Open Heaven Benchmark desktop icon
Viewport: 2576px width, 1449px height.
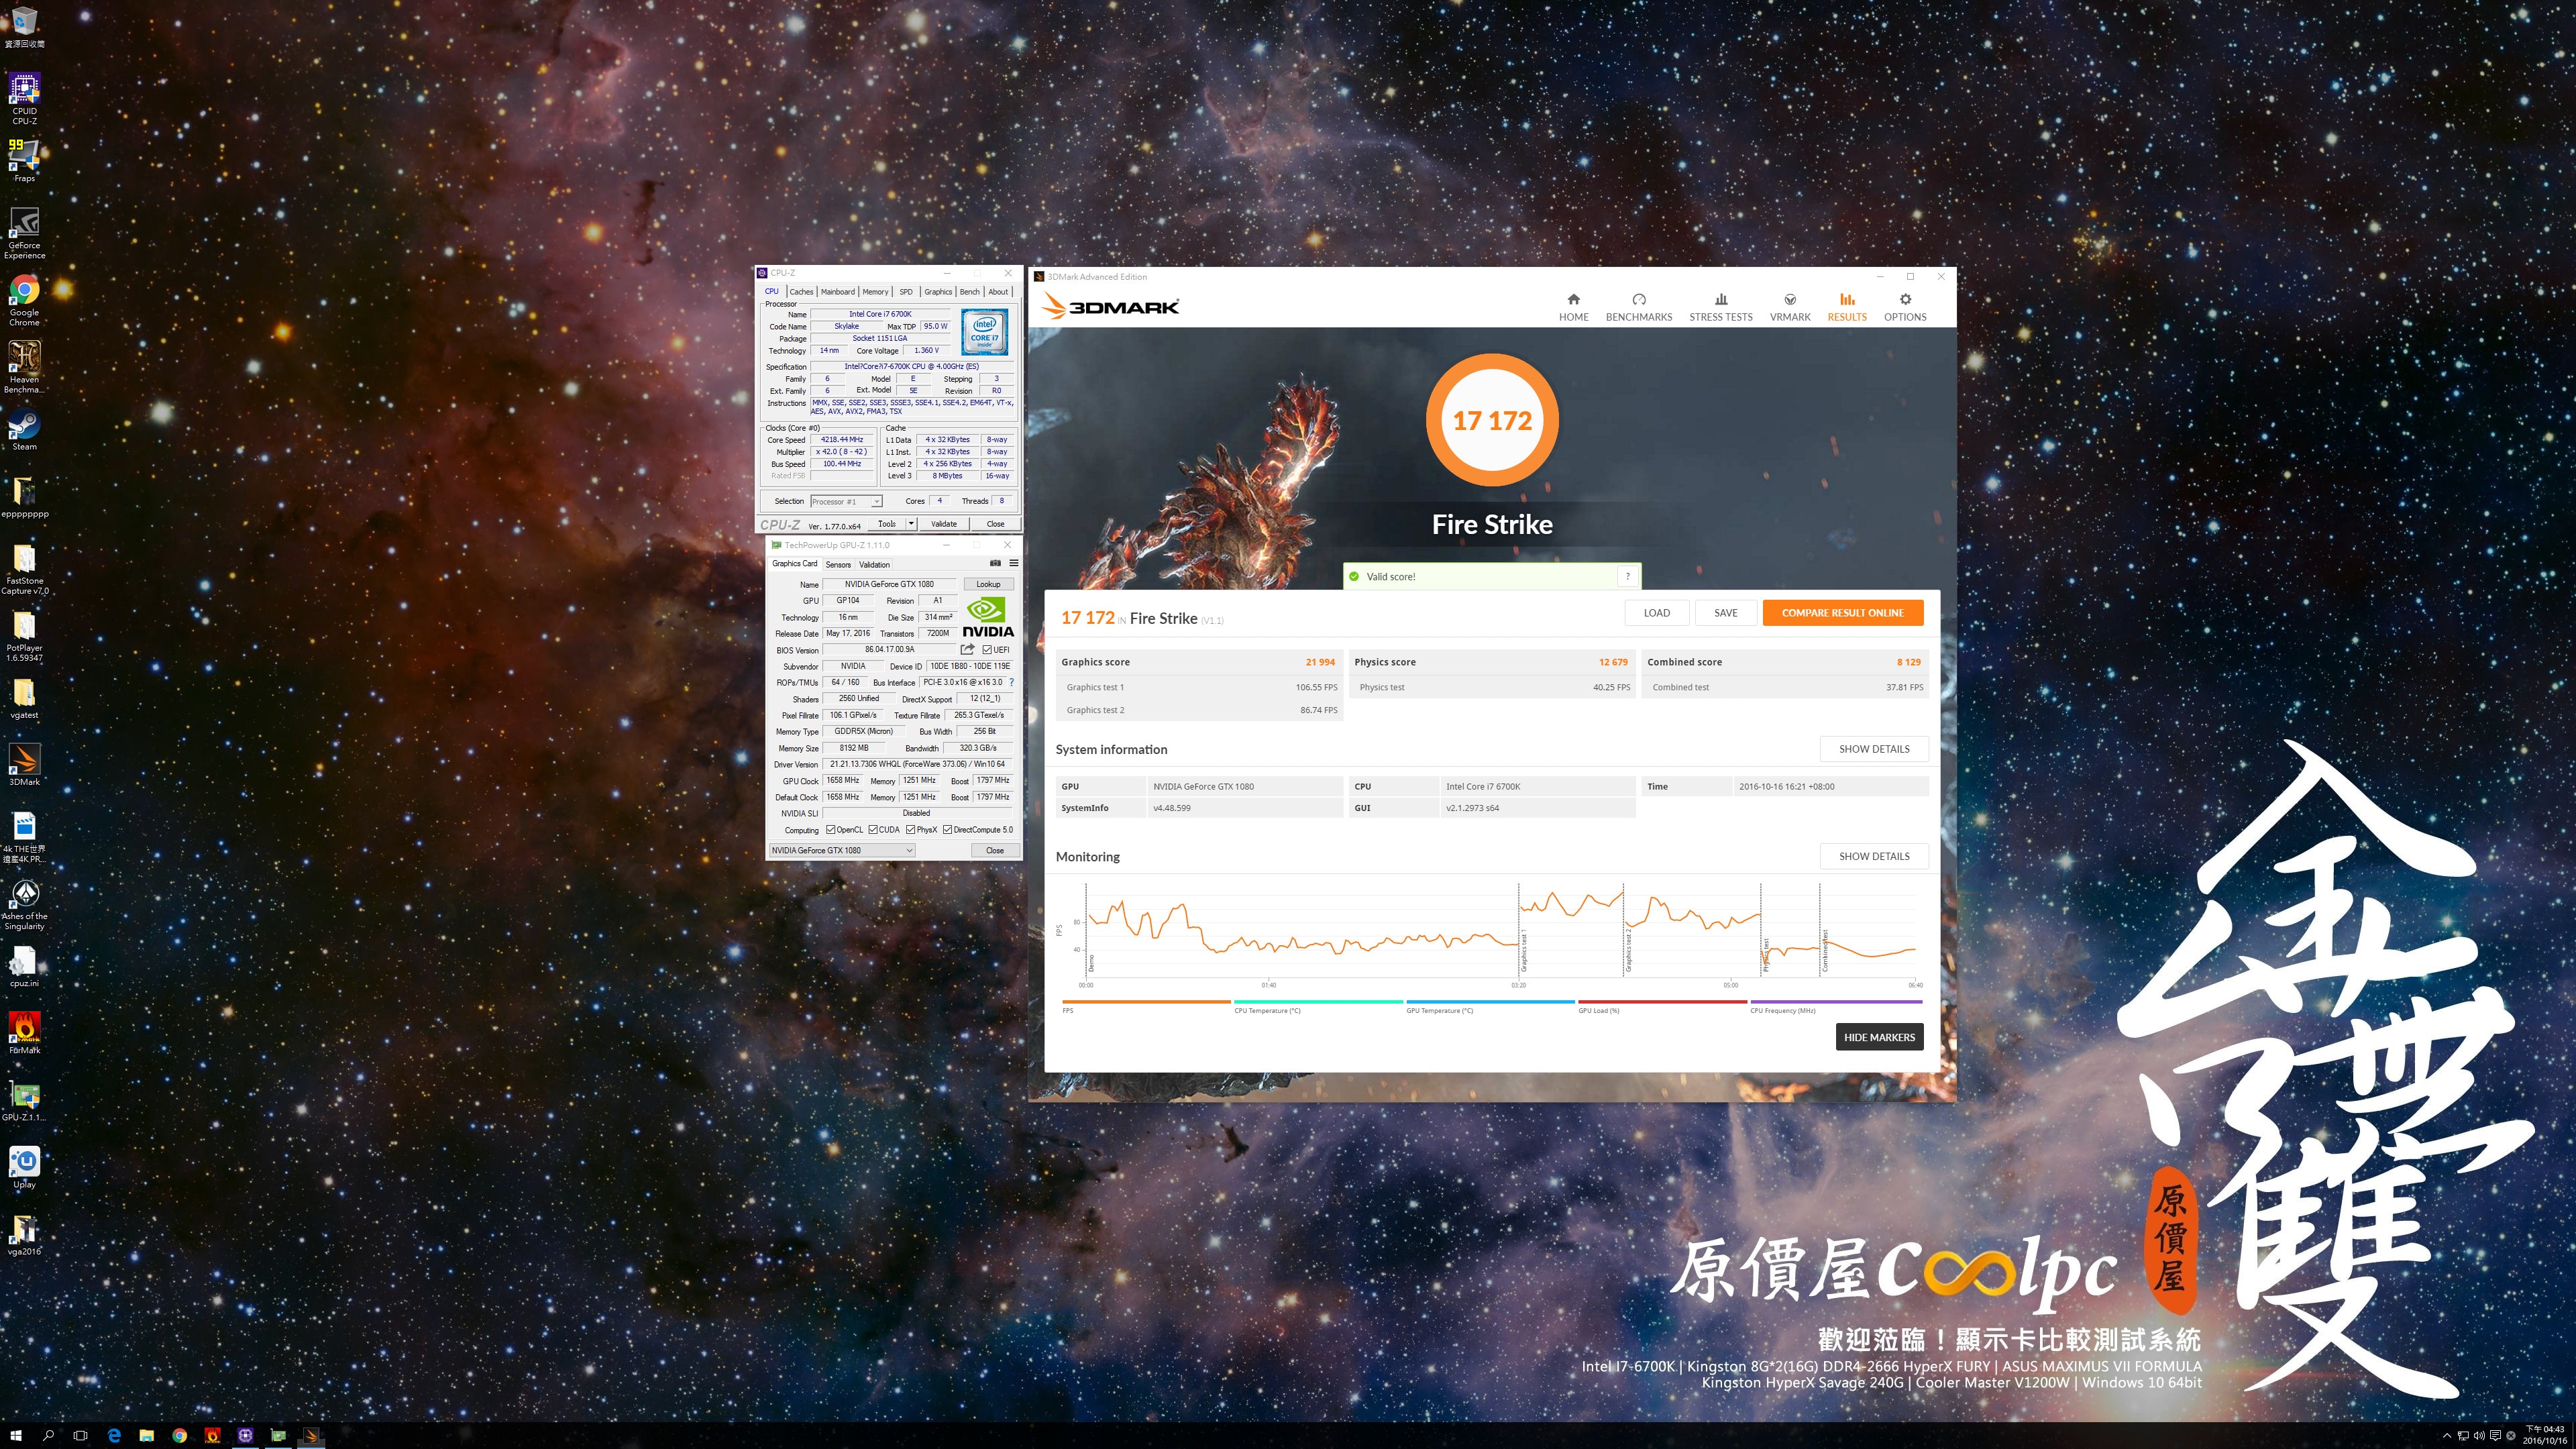(24, 367)
